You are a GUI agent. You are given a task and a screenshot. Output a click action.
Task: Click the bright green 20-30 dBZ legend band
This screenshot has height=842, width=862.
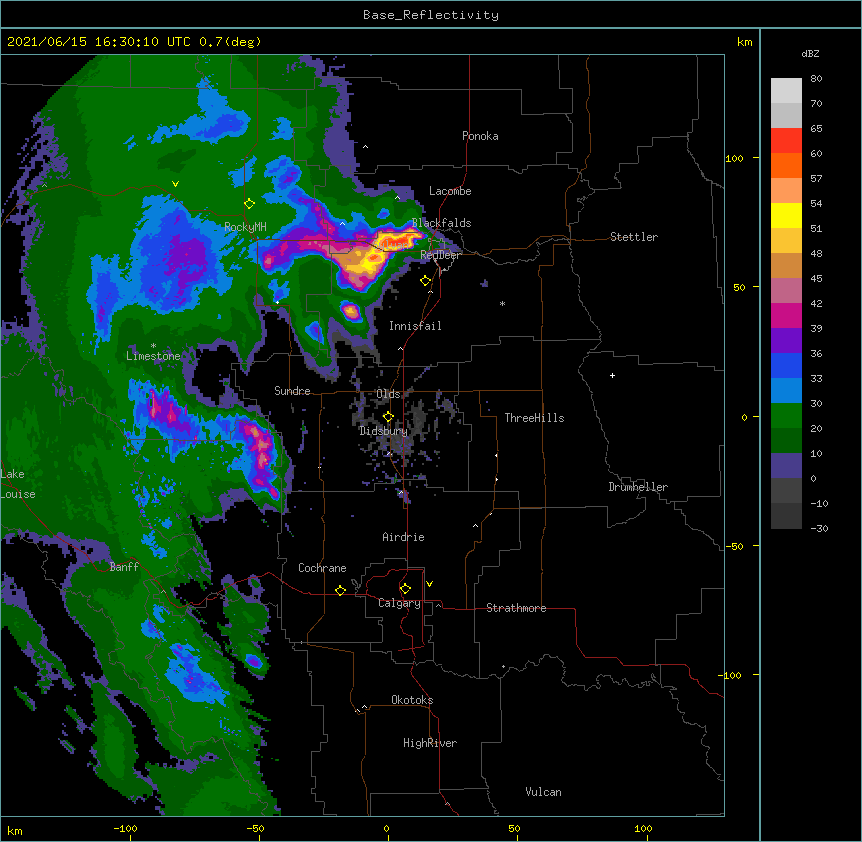click(x=786, y=416)
